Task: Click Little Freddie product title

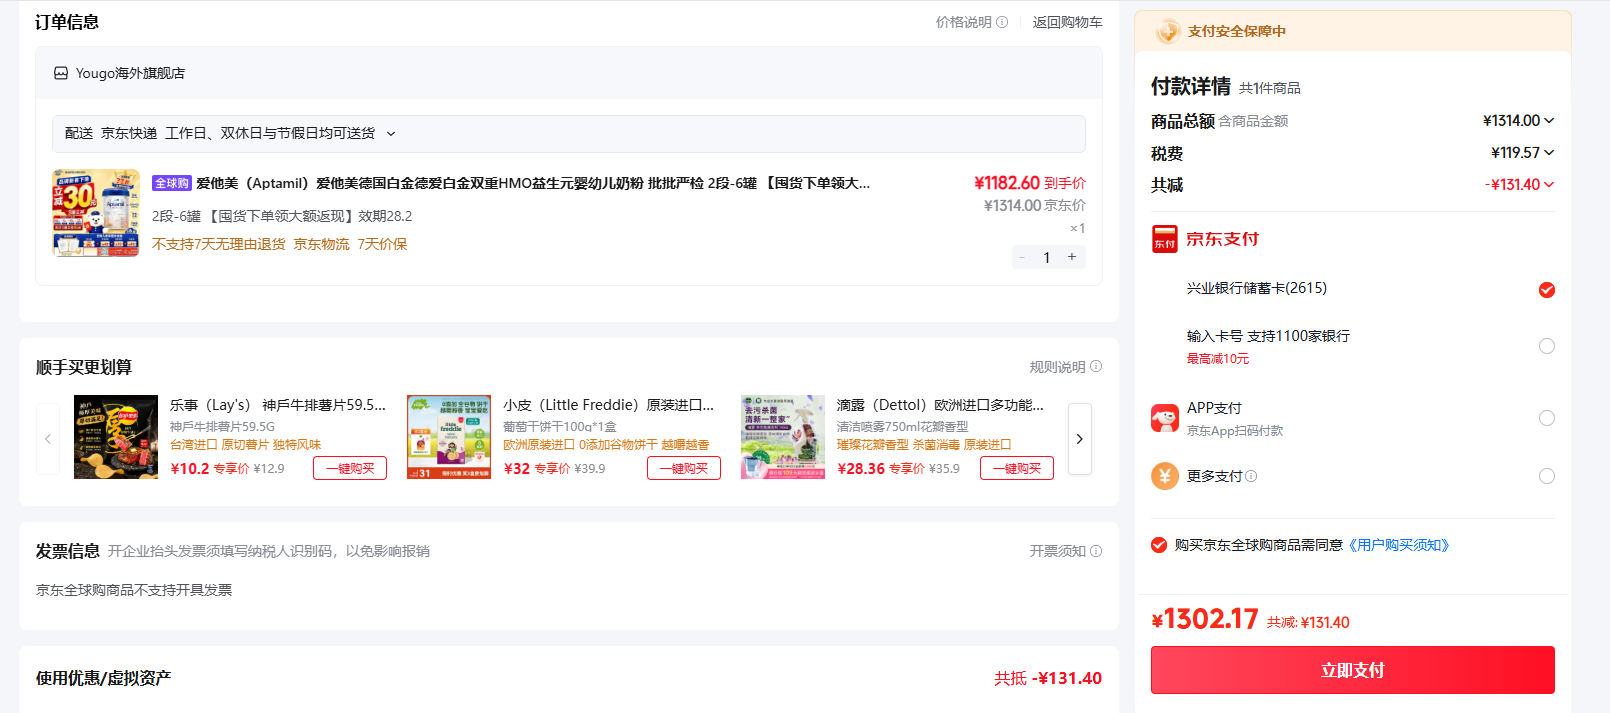Action: [x=609, y=405]
